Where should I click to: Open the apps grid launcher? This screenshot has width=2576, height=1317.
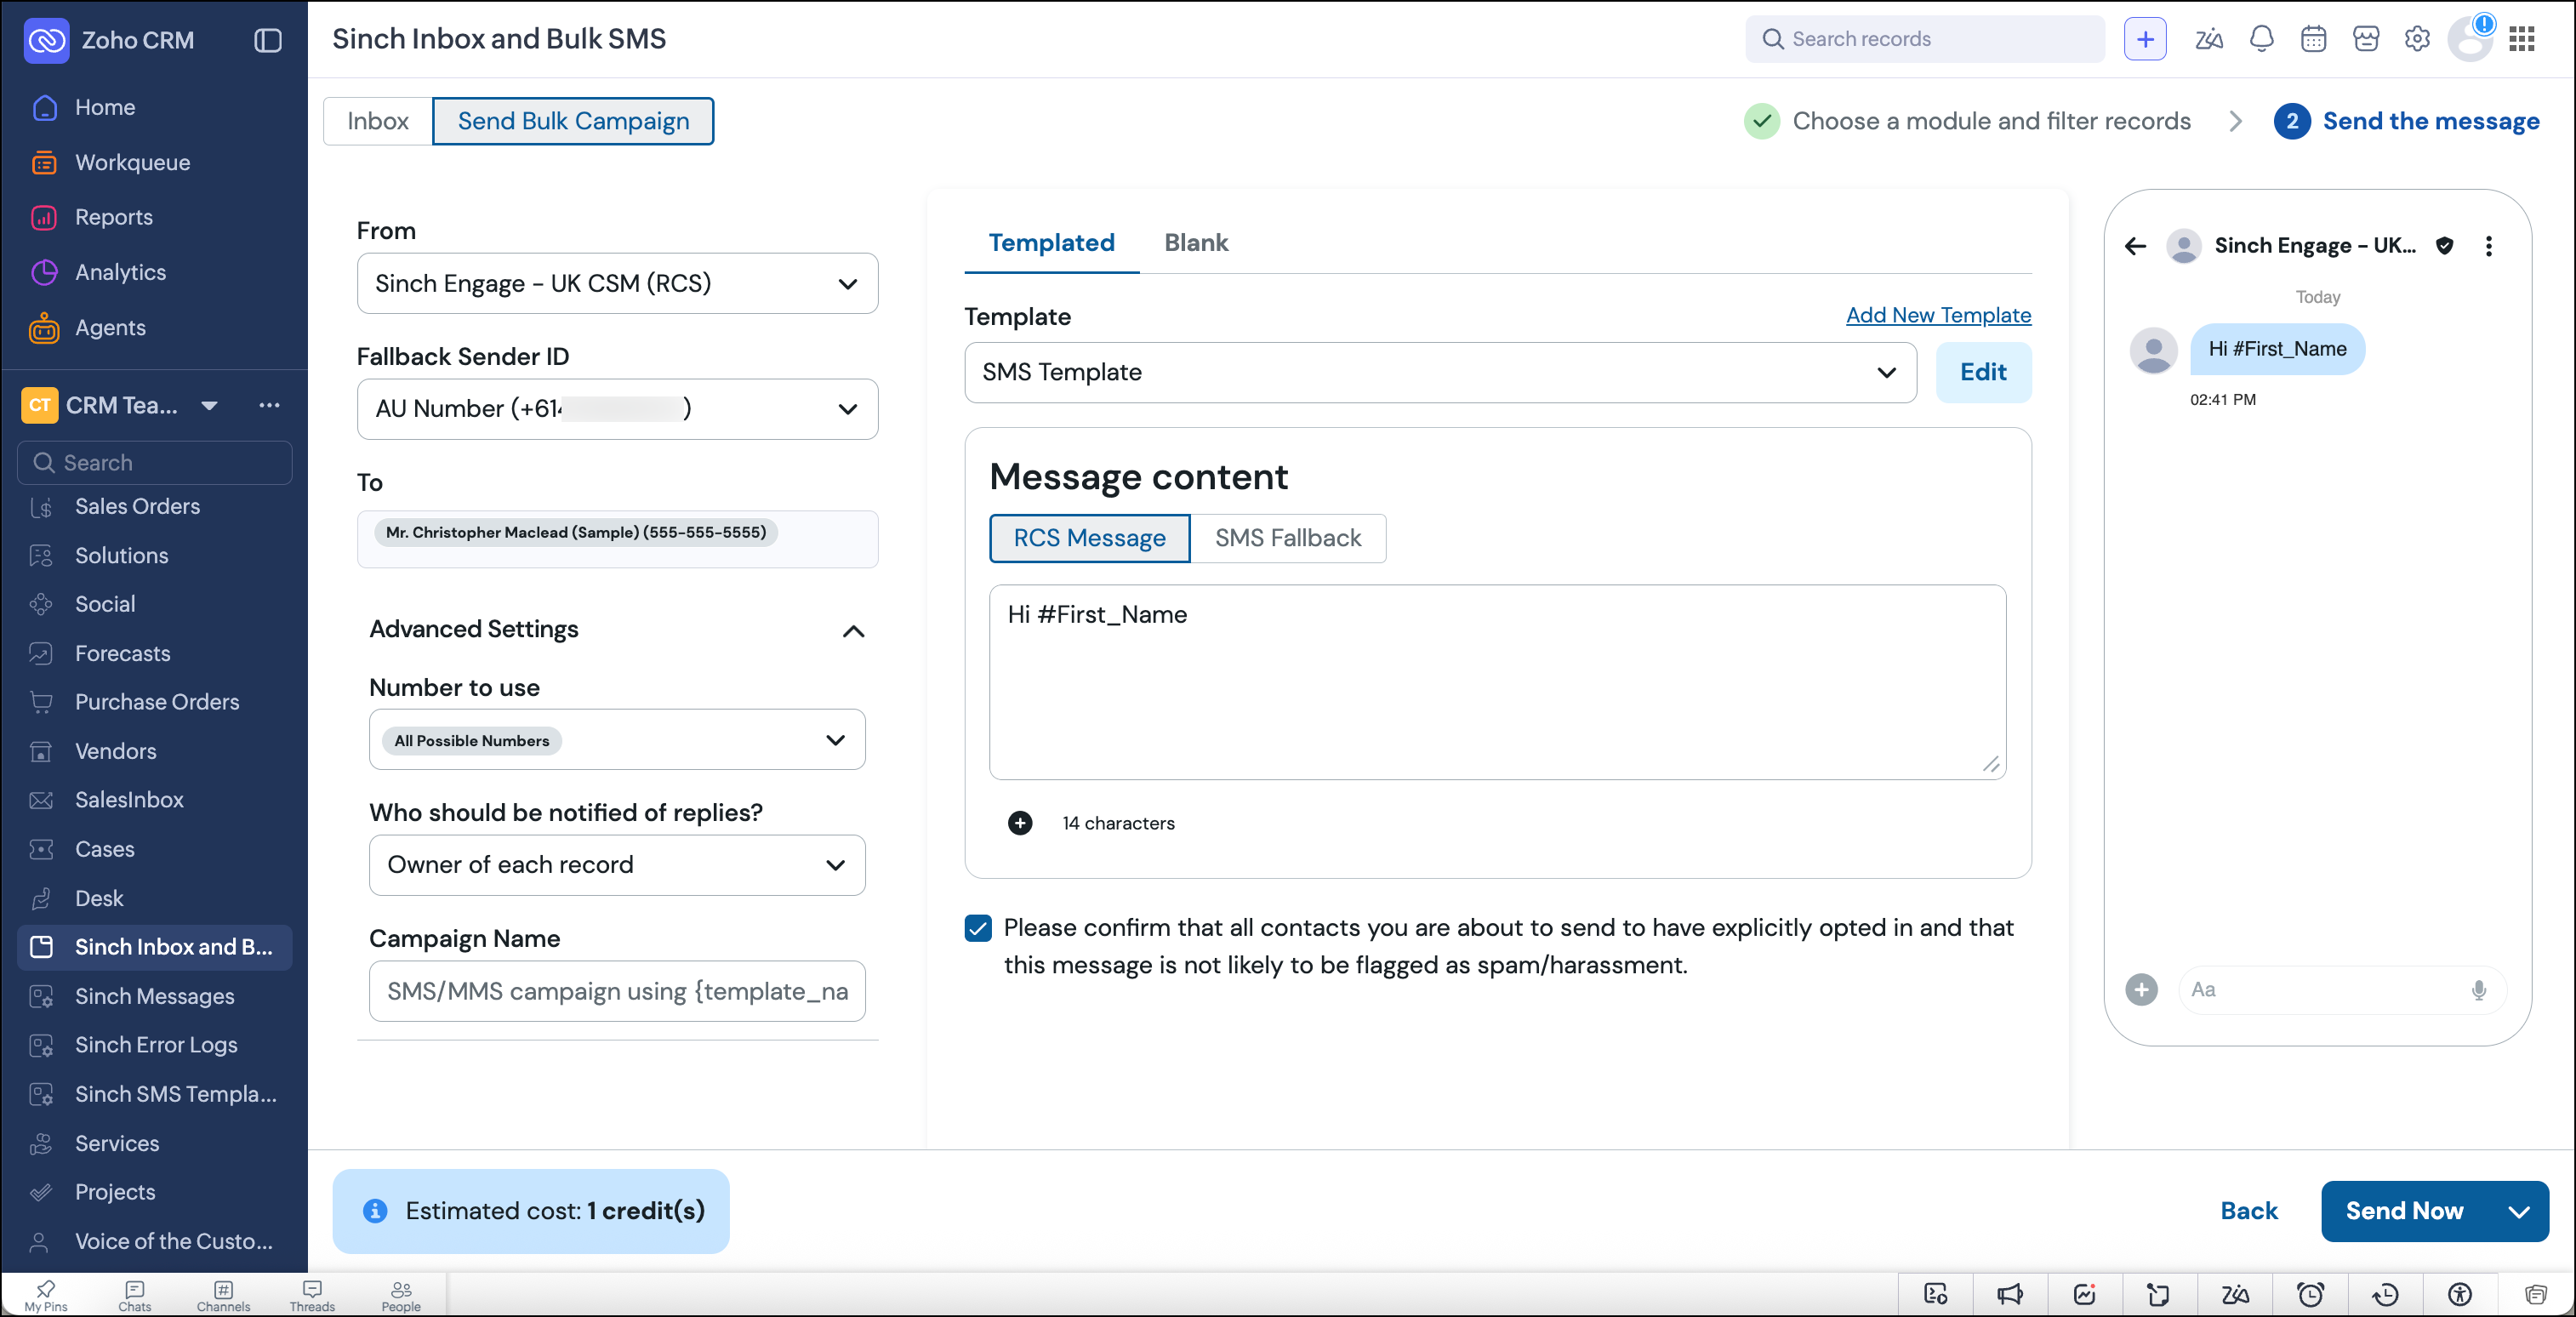pos(2522,39)
